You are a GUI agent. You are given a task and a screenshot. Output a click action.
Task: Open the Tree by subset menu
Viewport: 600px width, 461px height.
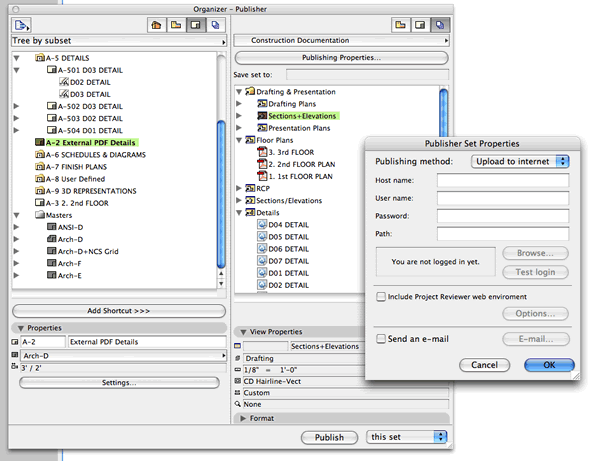117,41
